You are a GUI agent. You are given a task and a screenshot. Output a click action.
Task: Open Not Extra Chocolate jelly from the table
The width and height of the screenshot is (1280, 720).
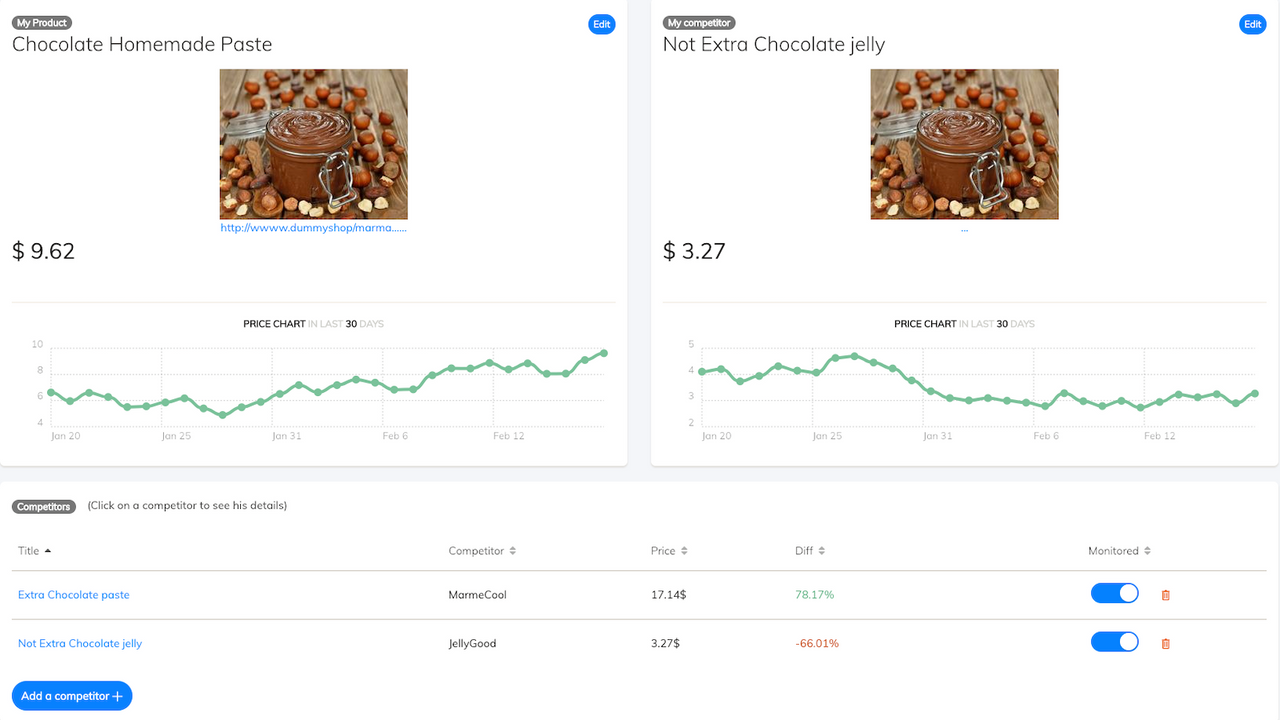point(80,643)
